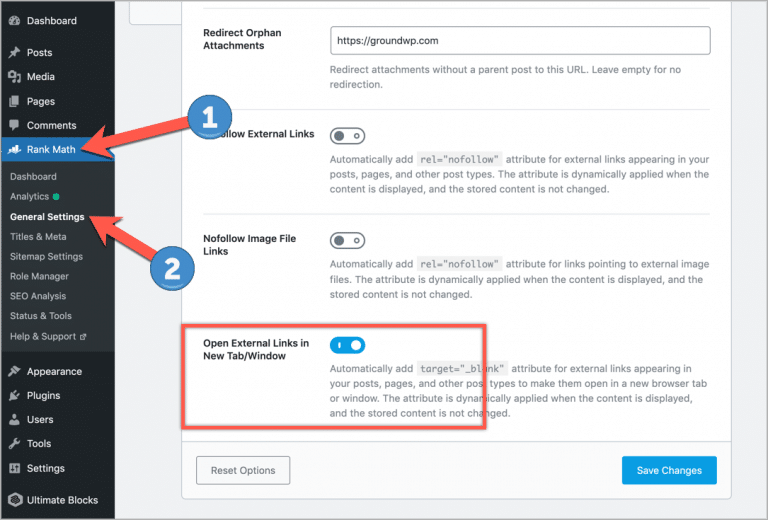Open Role Manager submenu

pos(39,276)
